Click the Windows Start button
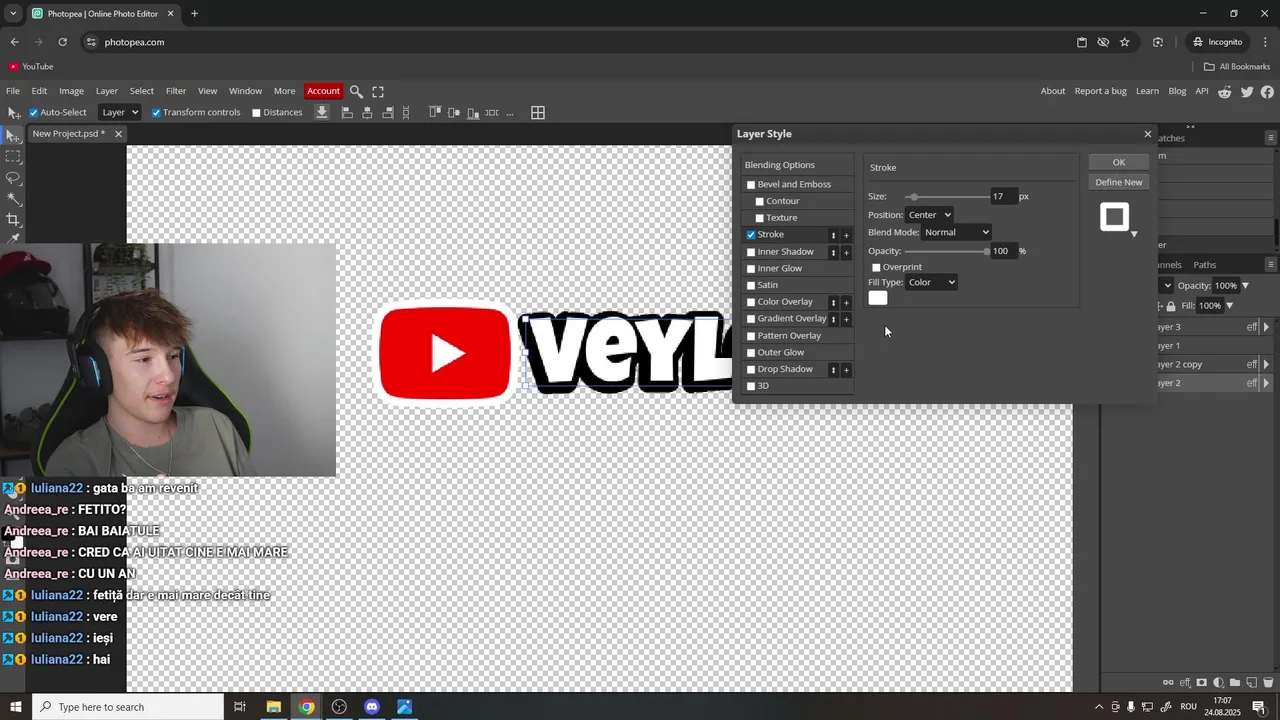 coord(15,707)
